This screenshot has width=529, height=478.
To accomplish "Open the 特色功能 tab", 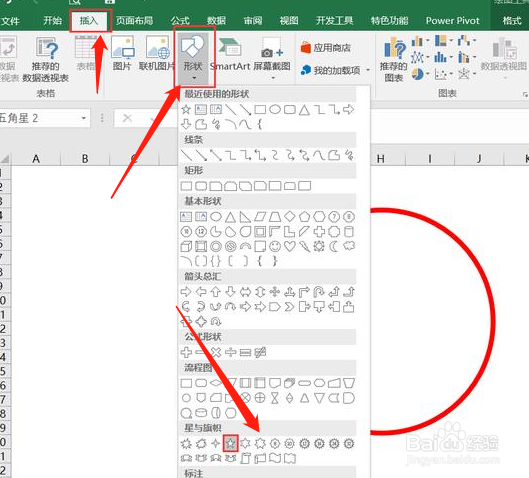I will (389, 21).
